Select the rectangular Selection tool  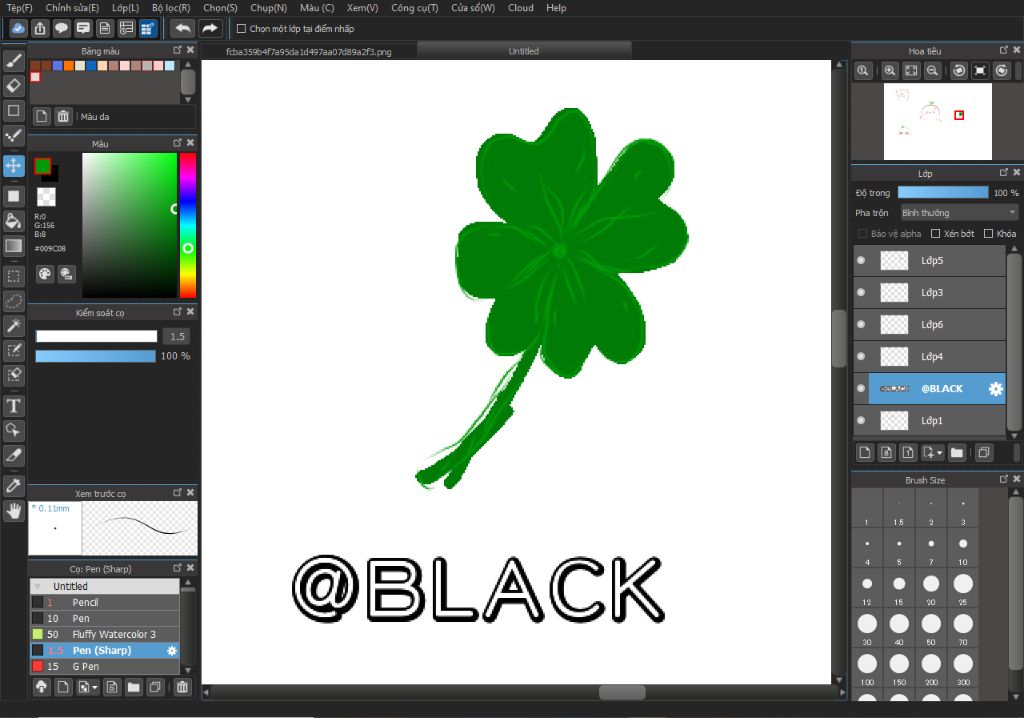click(x=14, y=276)
